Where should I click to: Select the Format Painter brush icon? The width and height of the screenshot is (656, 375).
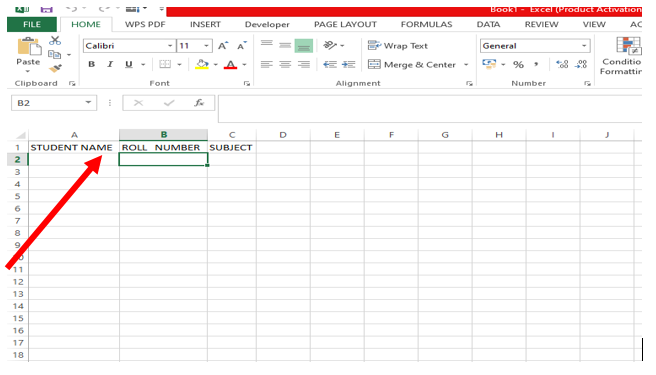point(55,68)
